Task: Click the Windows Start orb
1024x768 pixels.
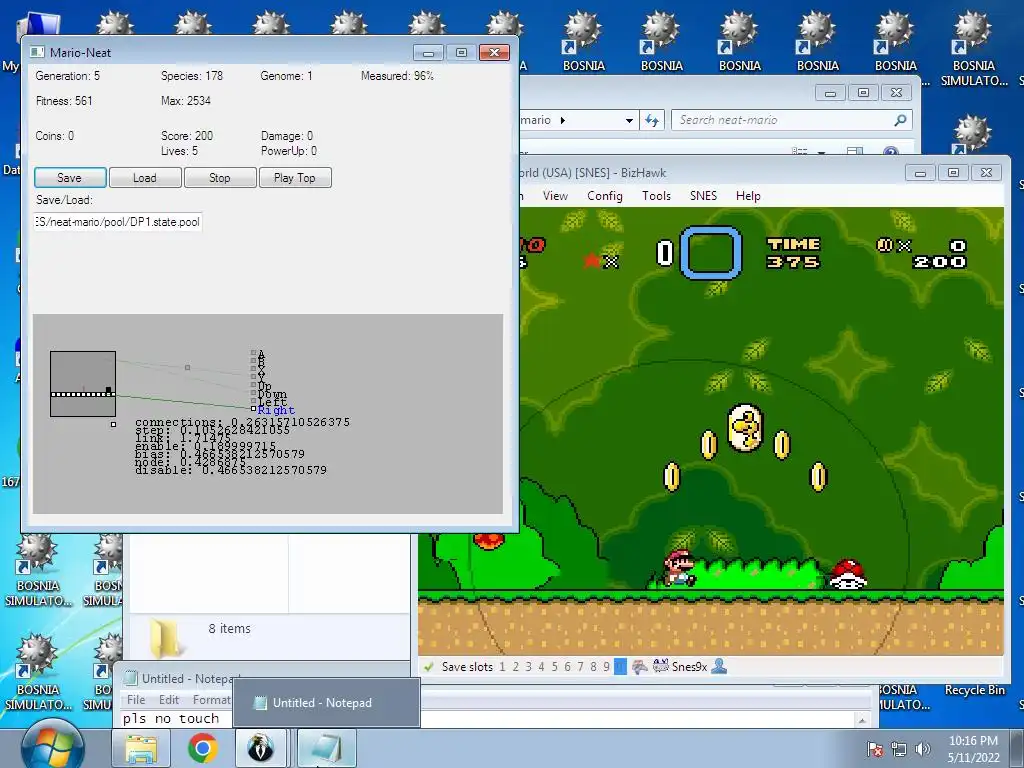Action: point(52,746)
